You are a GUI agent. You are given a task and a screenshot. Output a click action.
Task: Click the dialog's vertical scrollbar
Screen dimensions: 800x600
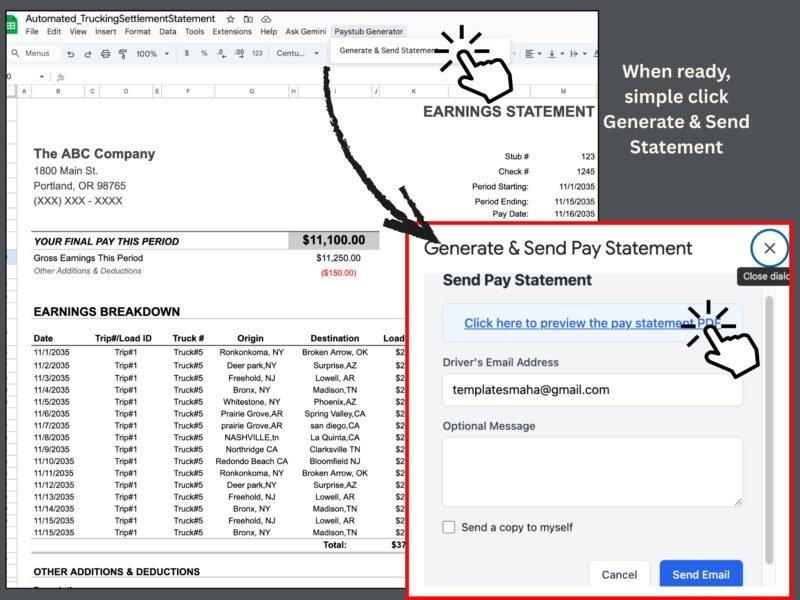click(769, 430)
